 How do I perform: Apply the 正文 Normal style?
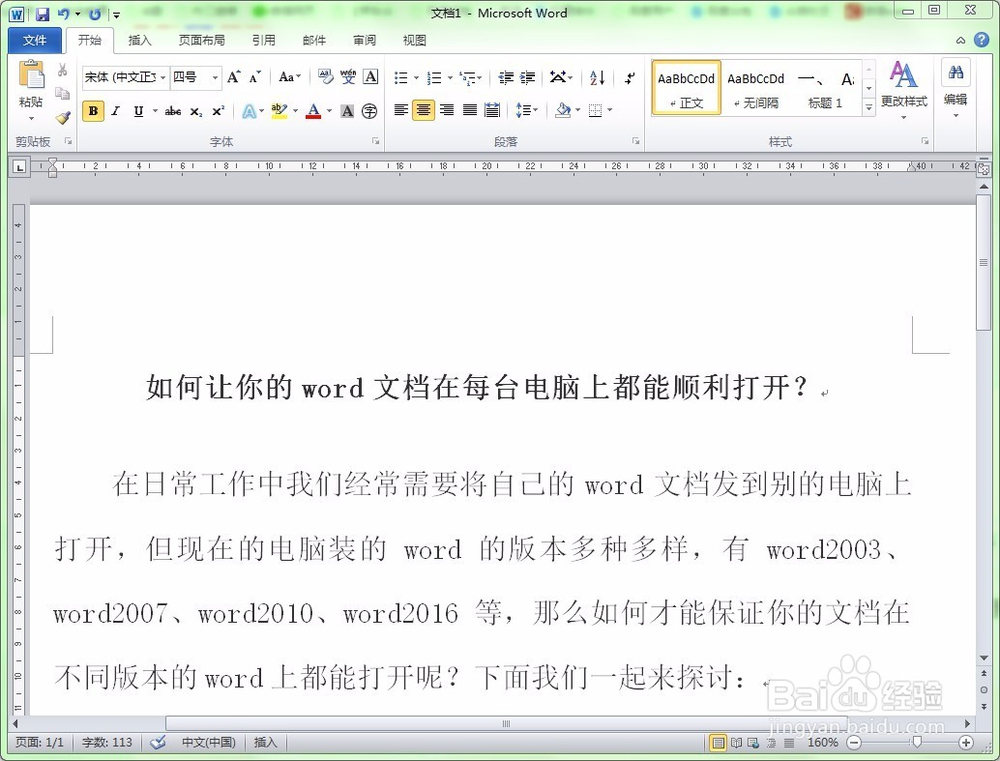[x=686, y=88]
